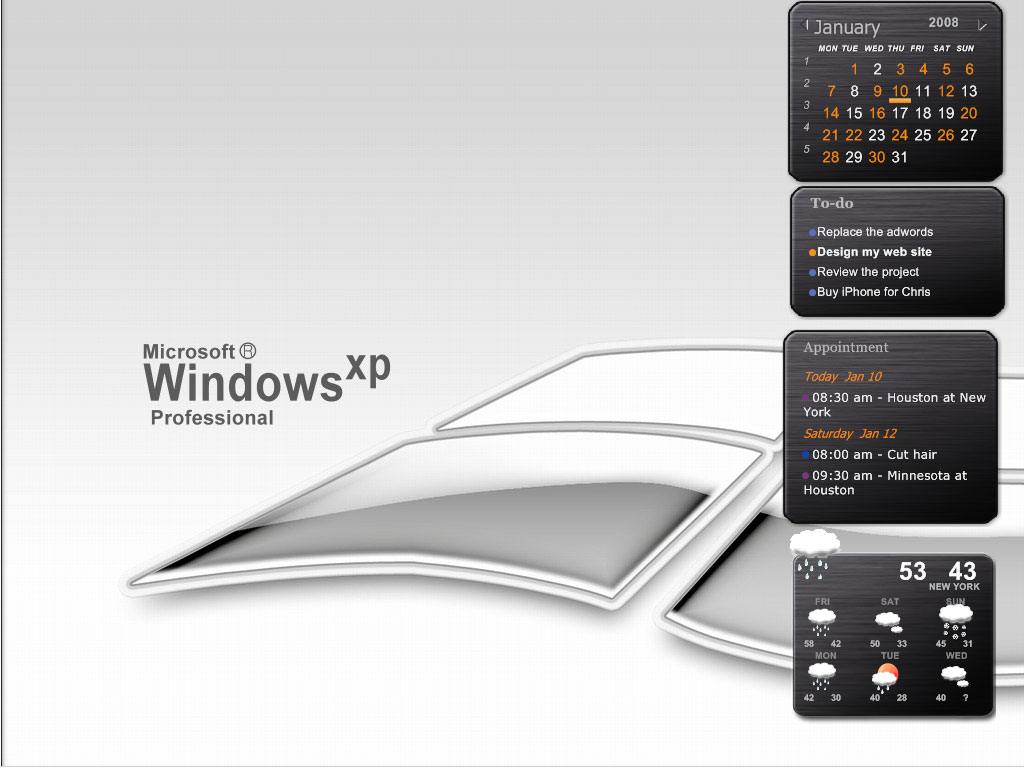
Task: Click blue bullet beside Buy iPhone for Chris
Action: click(x=812, y=293)
